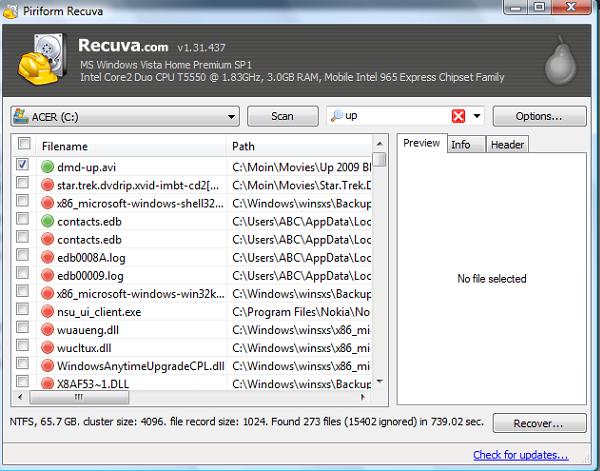The width and height of the screenshot is (600, 471).
Task: Follow the Check for updates link
Action: 520,455
